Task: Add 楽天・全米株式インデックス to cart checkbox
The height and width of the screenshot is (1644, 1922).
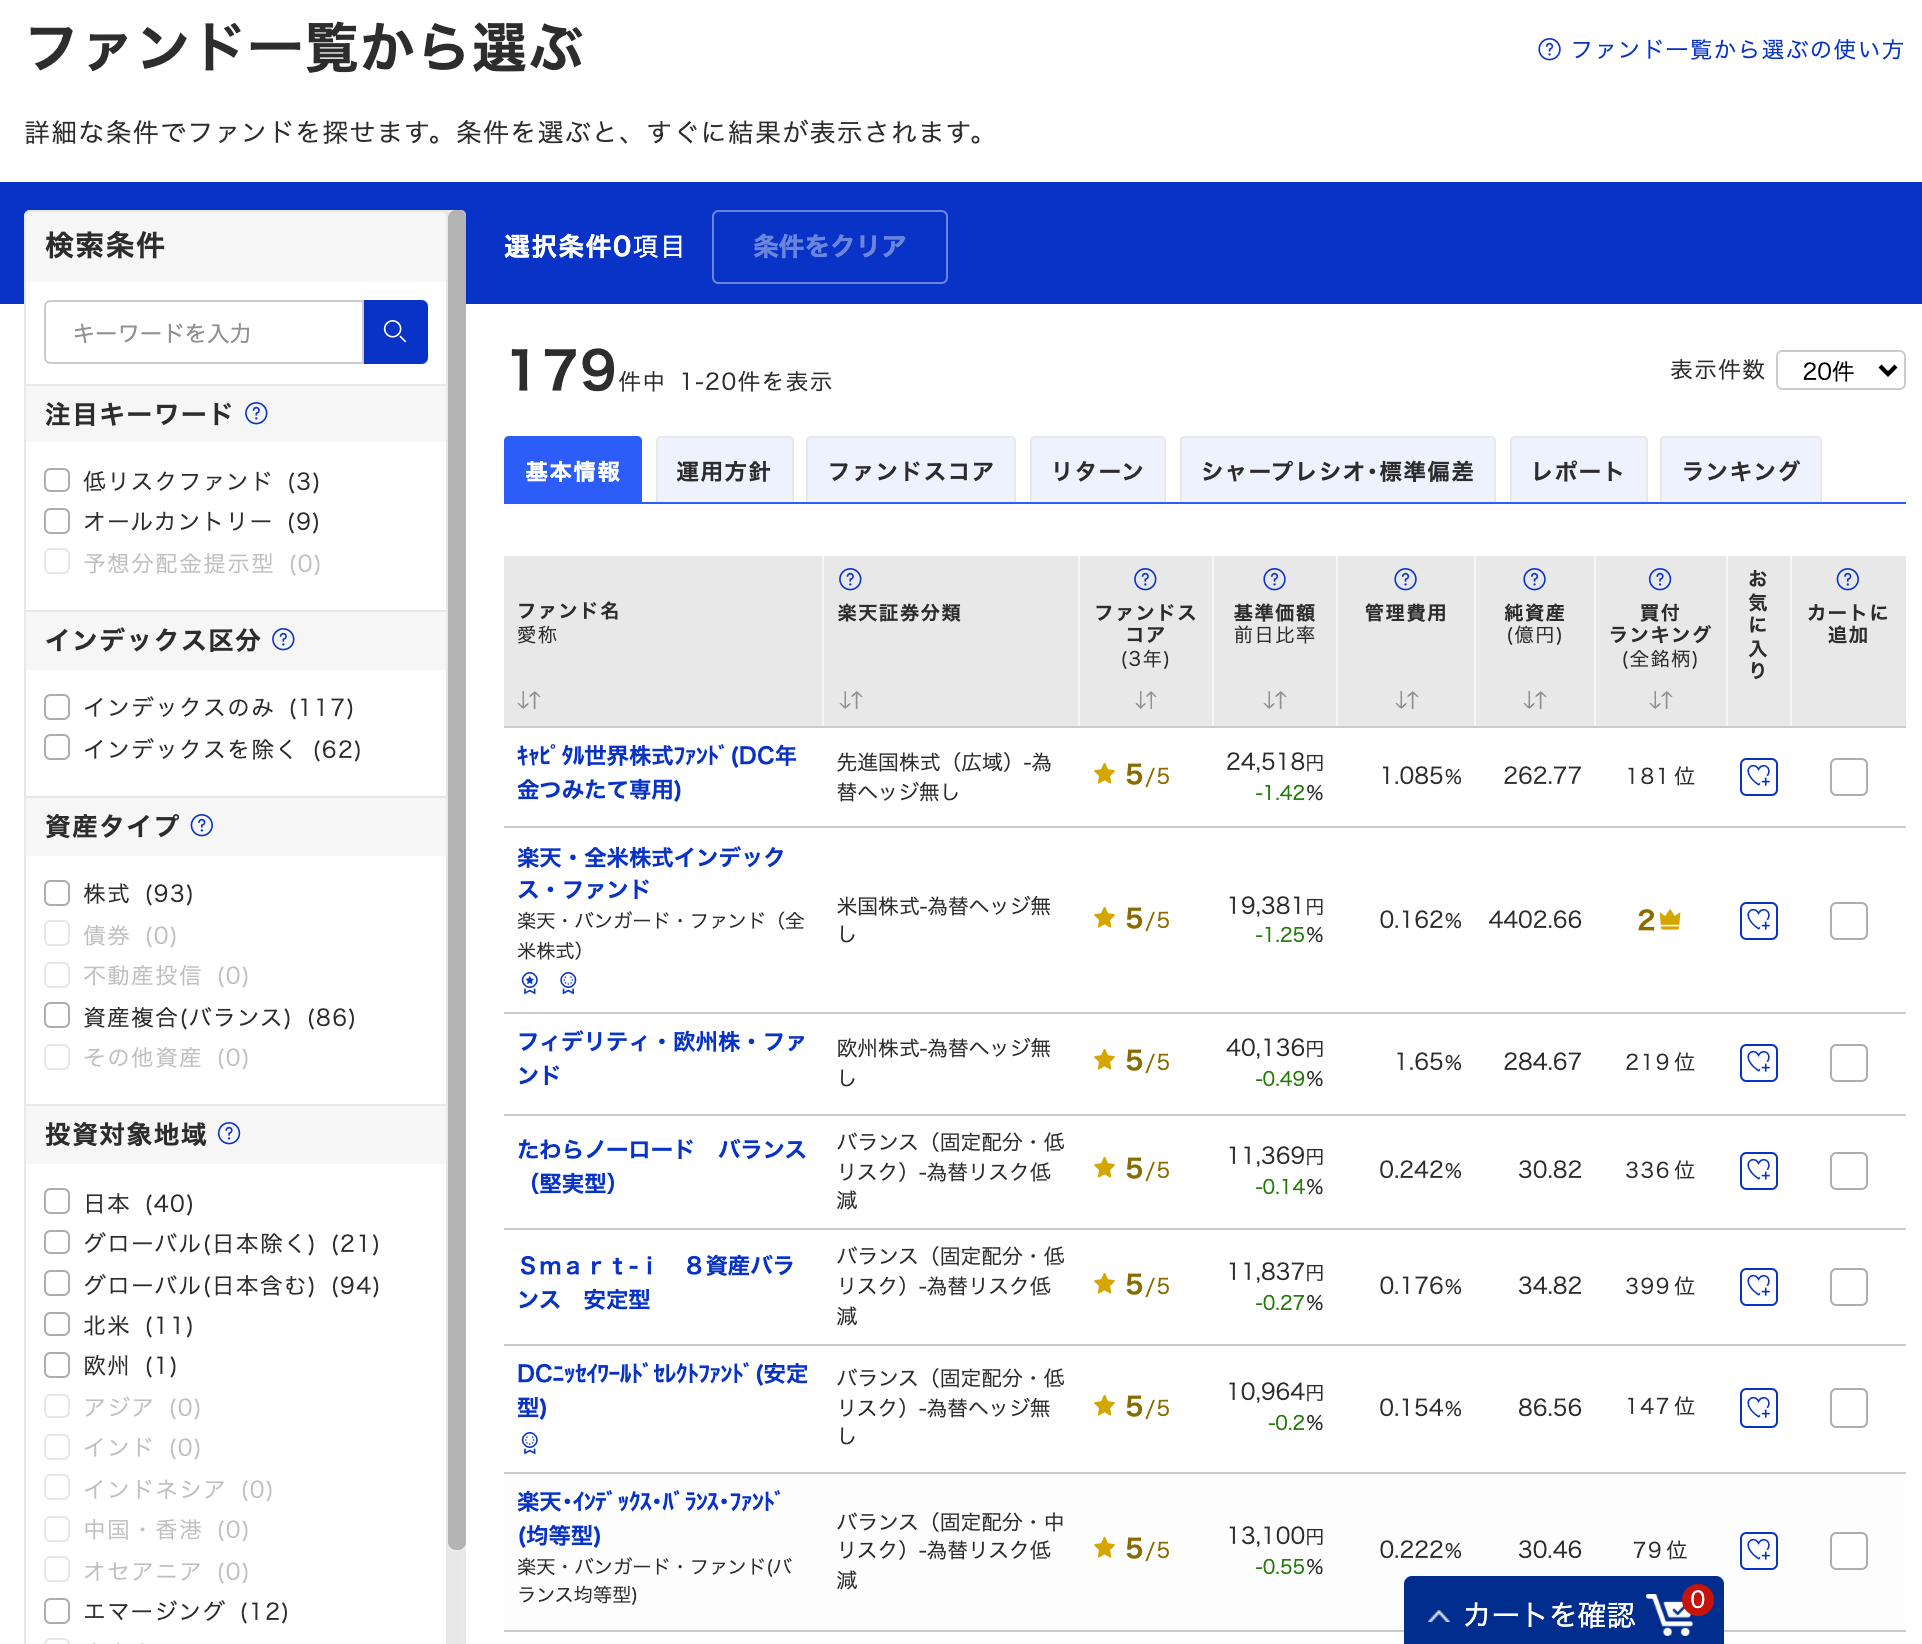Action: pyautogui.click(x=1849, y=920)
